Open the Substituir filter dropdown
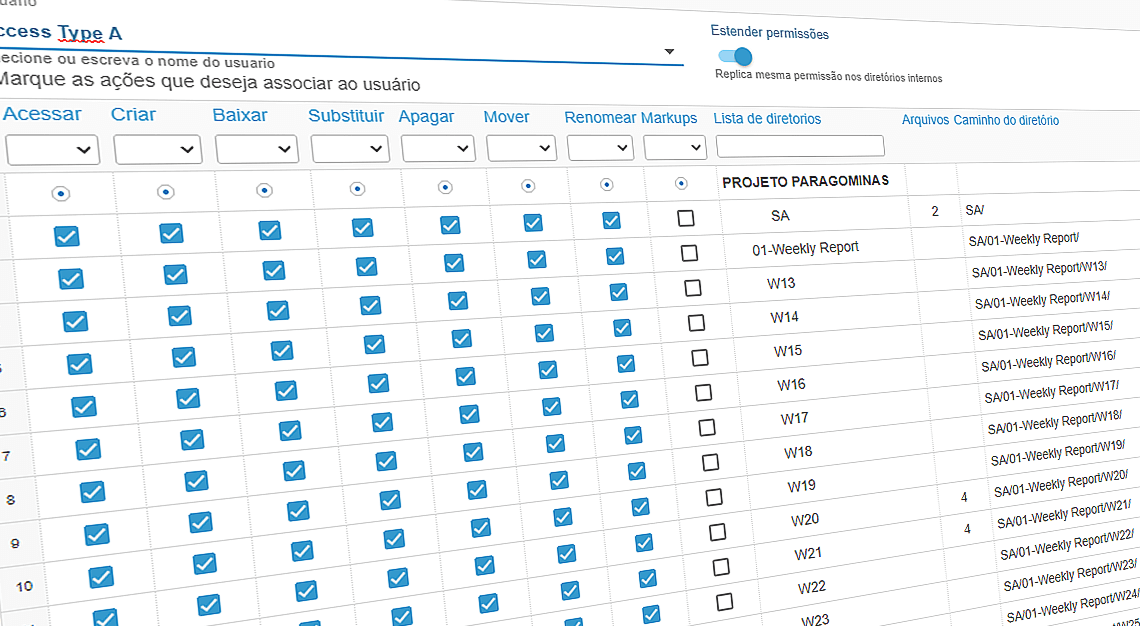Image resolution: width=1140 pixels, height=626 pixels. click(x=349, y=146)
